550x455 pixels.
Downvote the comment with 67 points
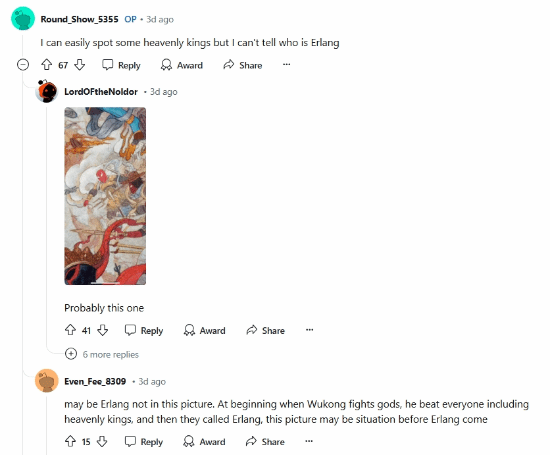80,65
